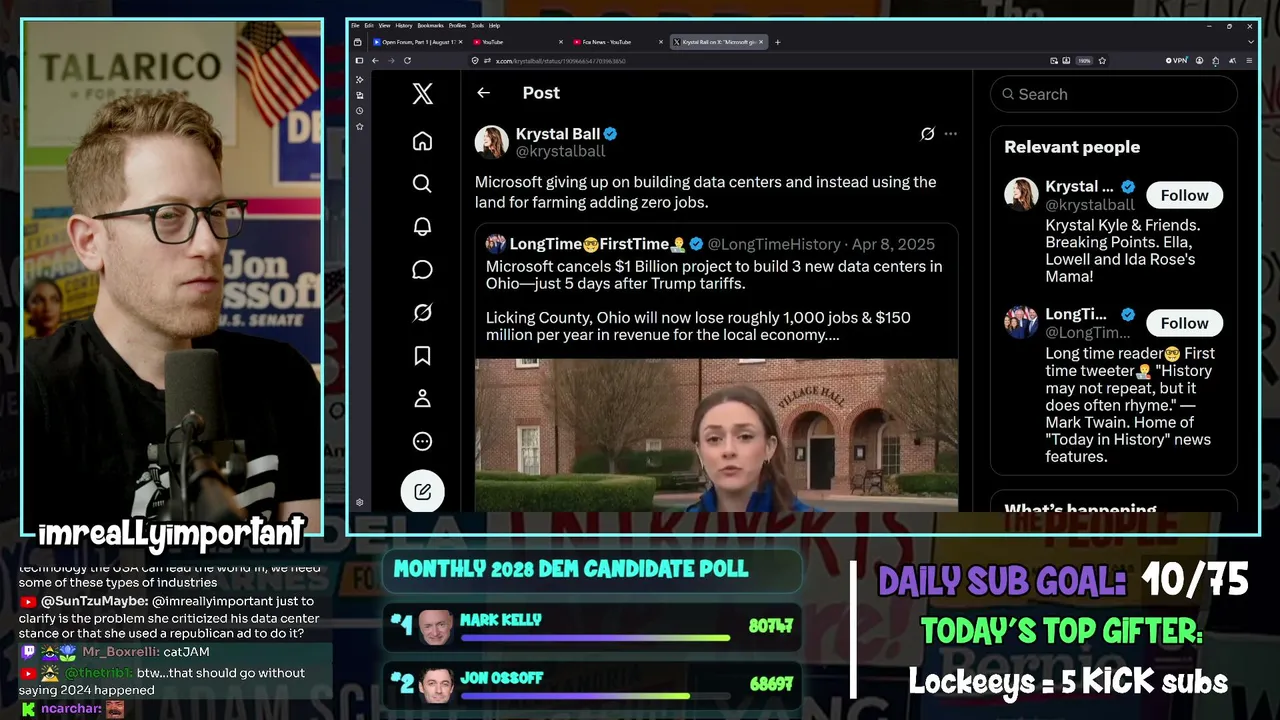Open Messages chat bubble icon
This screenshot has width=1280, height=720.
point(422,270)
